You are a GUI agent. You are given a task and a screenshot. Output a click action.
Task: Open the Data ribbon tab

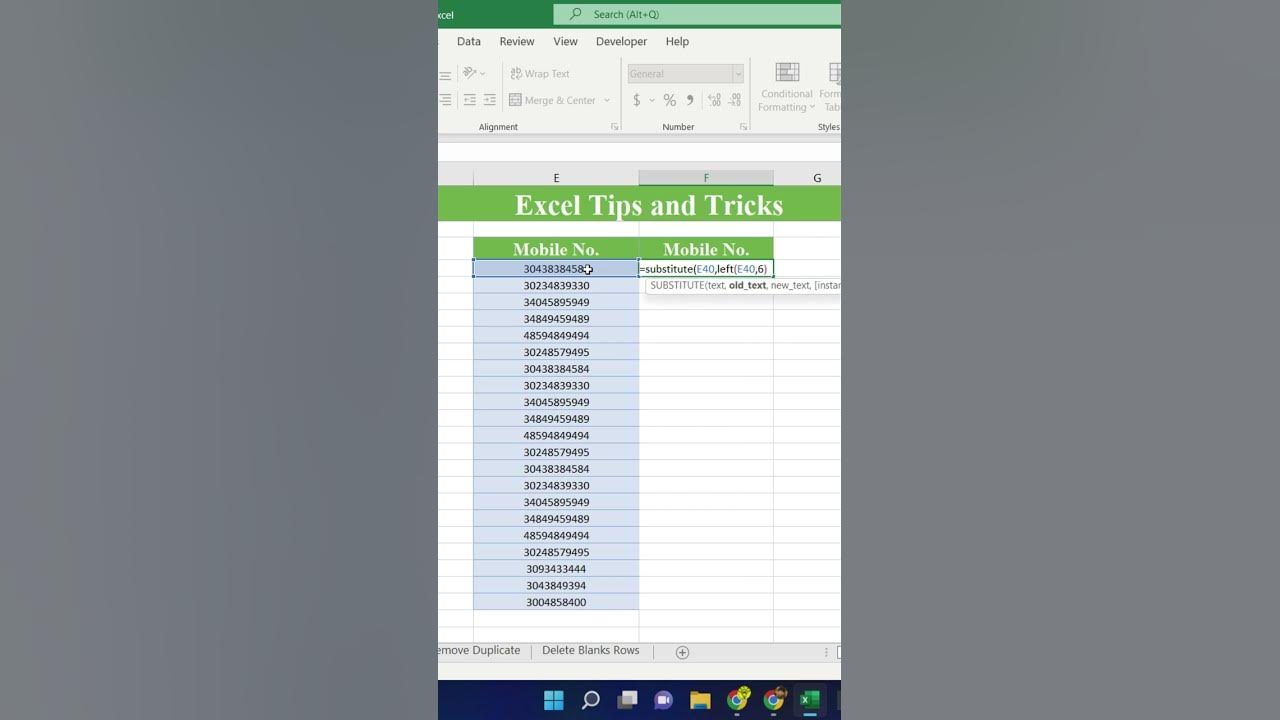pyautogui.click(x=469, y=41)
